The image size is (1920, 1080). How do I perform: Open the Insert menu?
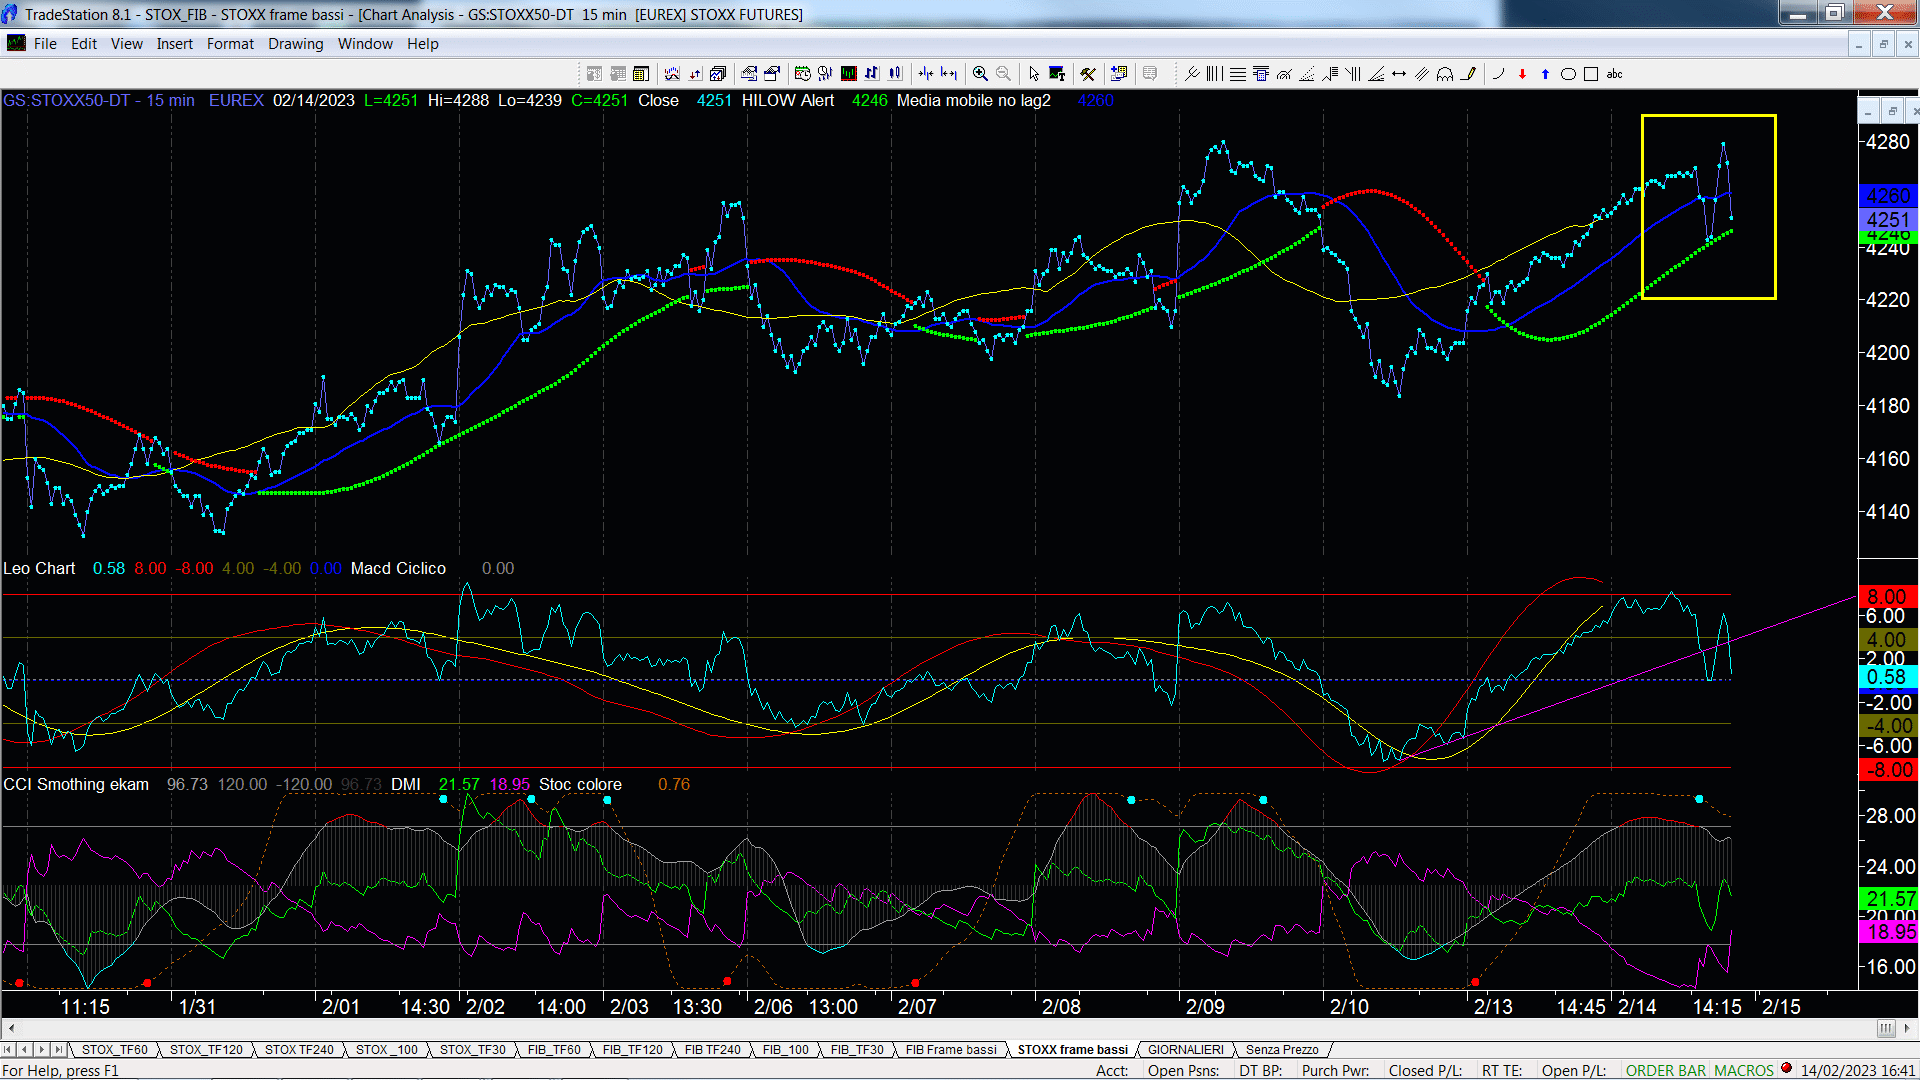pyautogui.click(x=175, y=44)
